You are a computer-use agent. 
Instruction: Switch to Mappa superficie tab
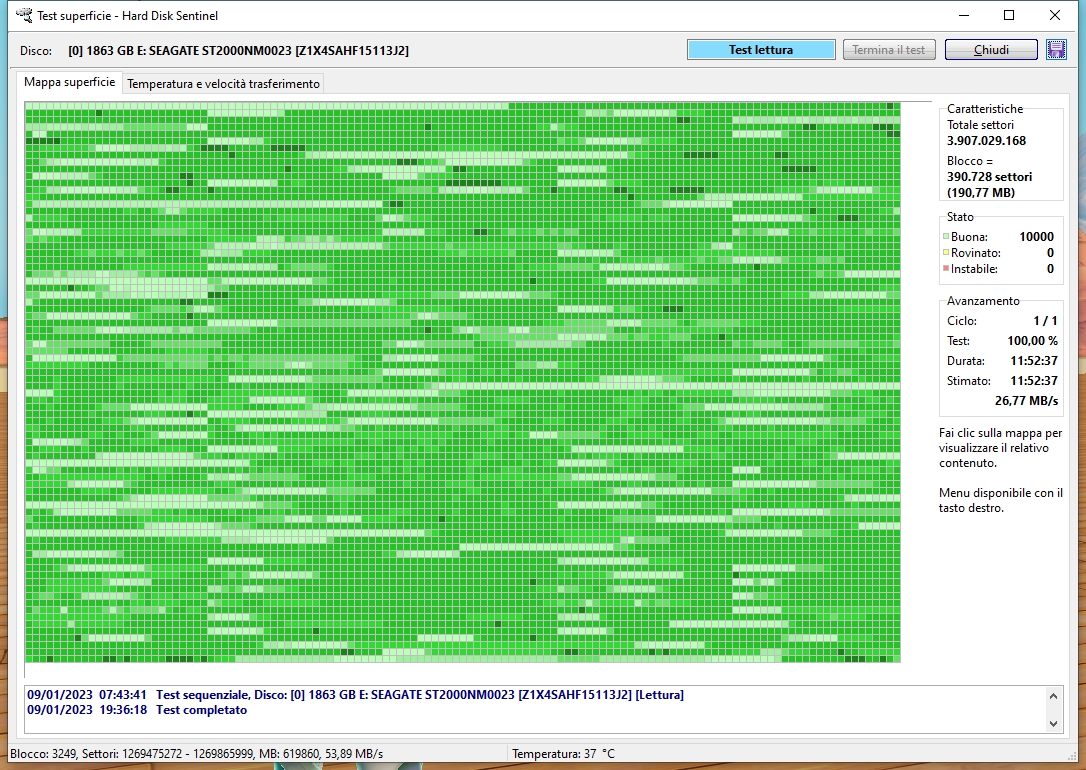click(x=69, y=82)
